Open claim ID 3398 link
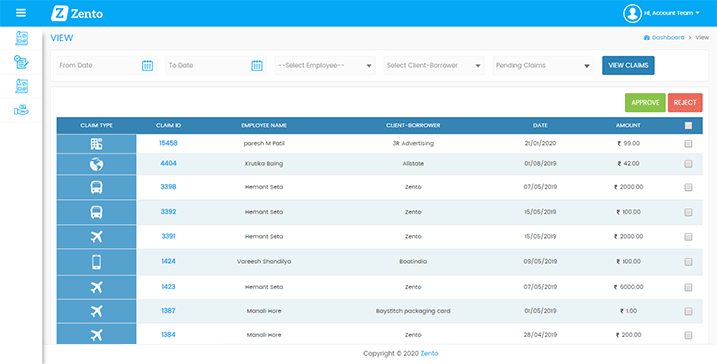 coord(168,187)
